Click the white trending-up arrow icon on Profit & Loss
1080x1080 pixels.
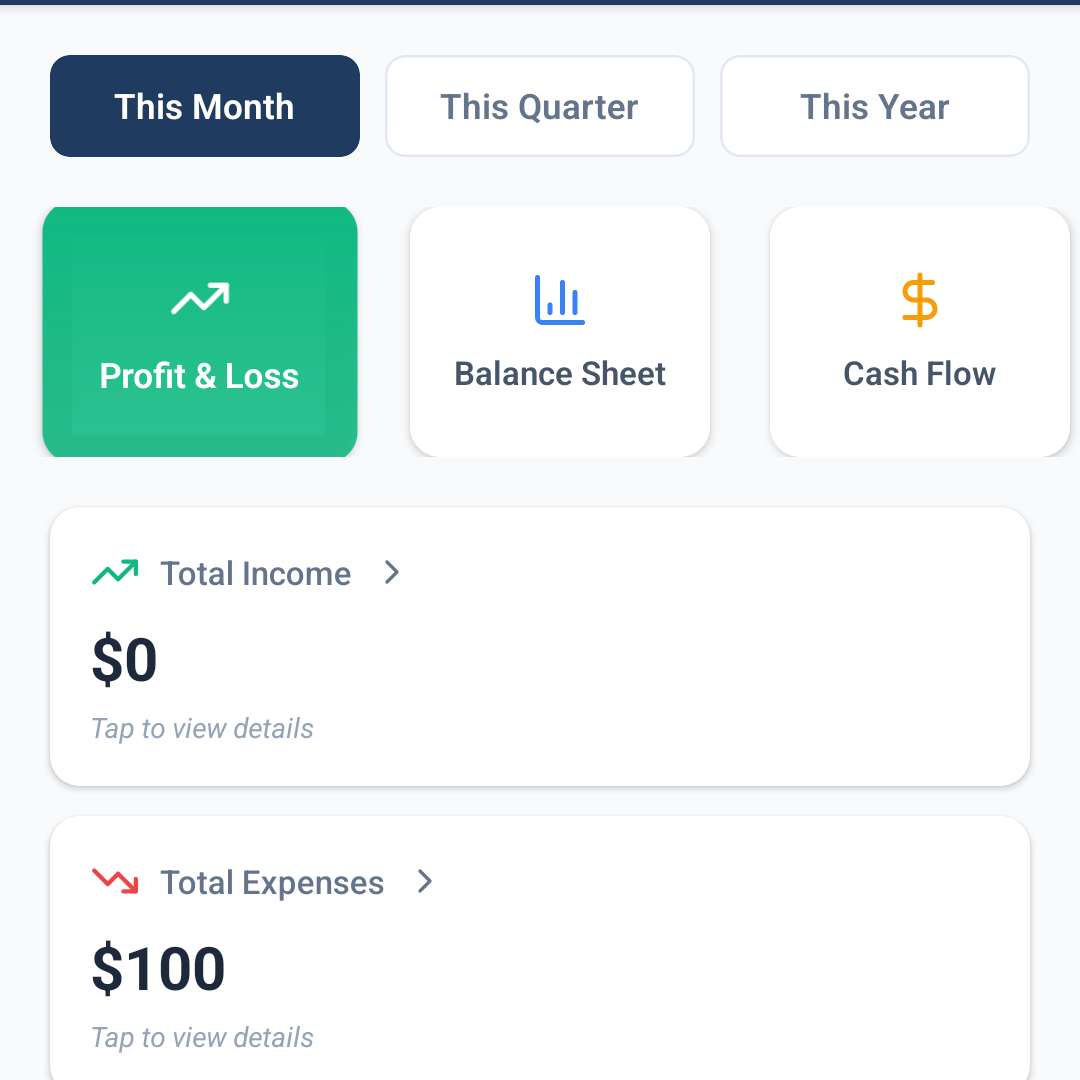click(x=200, y=298)
